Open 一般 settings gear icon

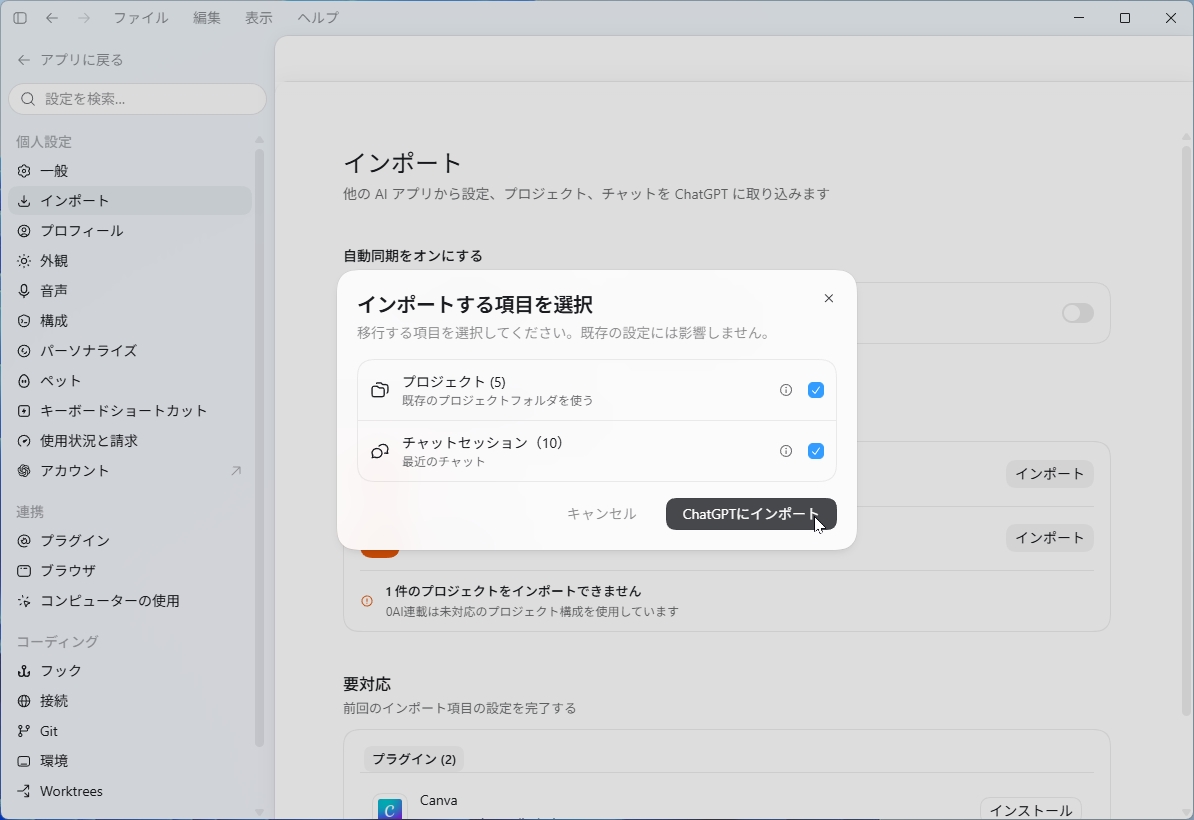click(x=24, y=171)
